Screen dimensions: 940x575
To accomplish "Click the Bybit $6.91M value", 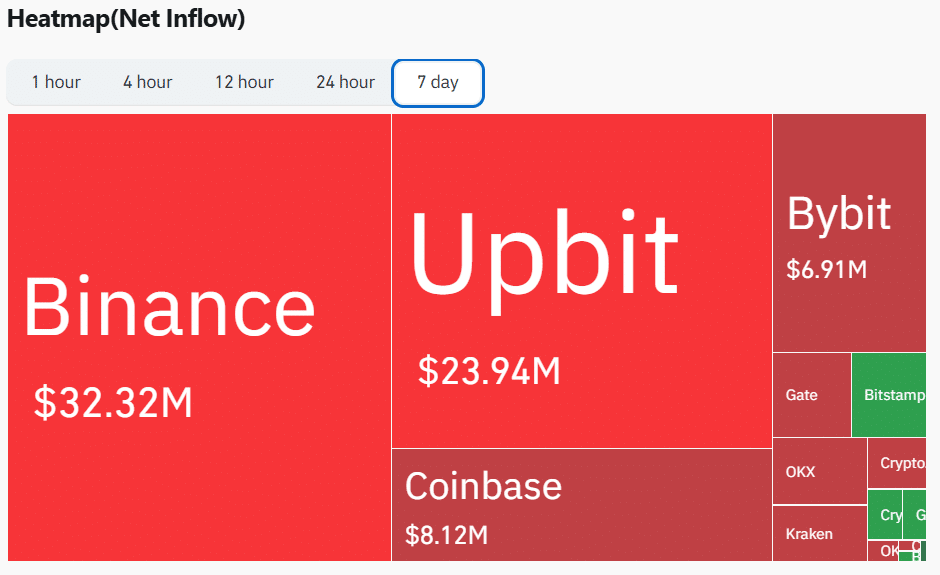I will pyautogui.click(x=827, y=269).
